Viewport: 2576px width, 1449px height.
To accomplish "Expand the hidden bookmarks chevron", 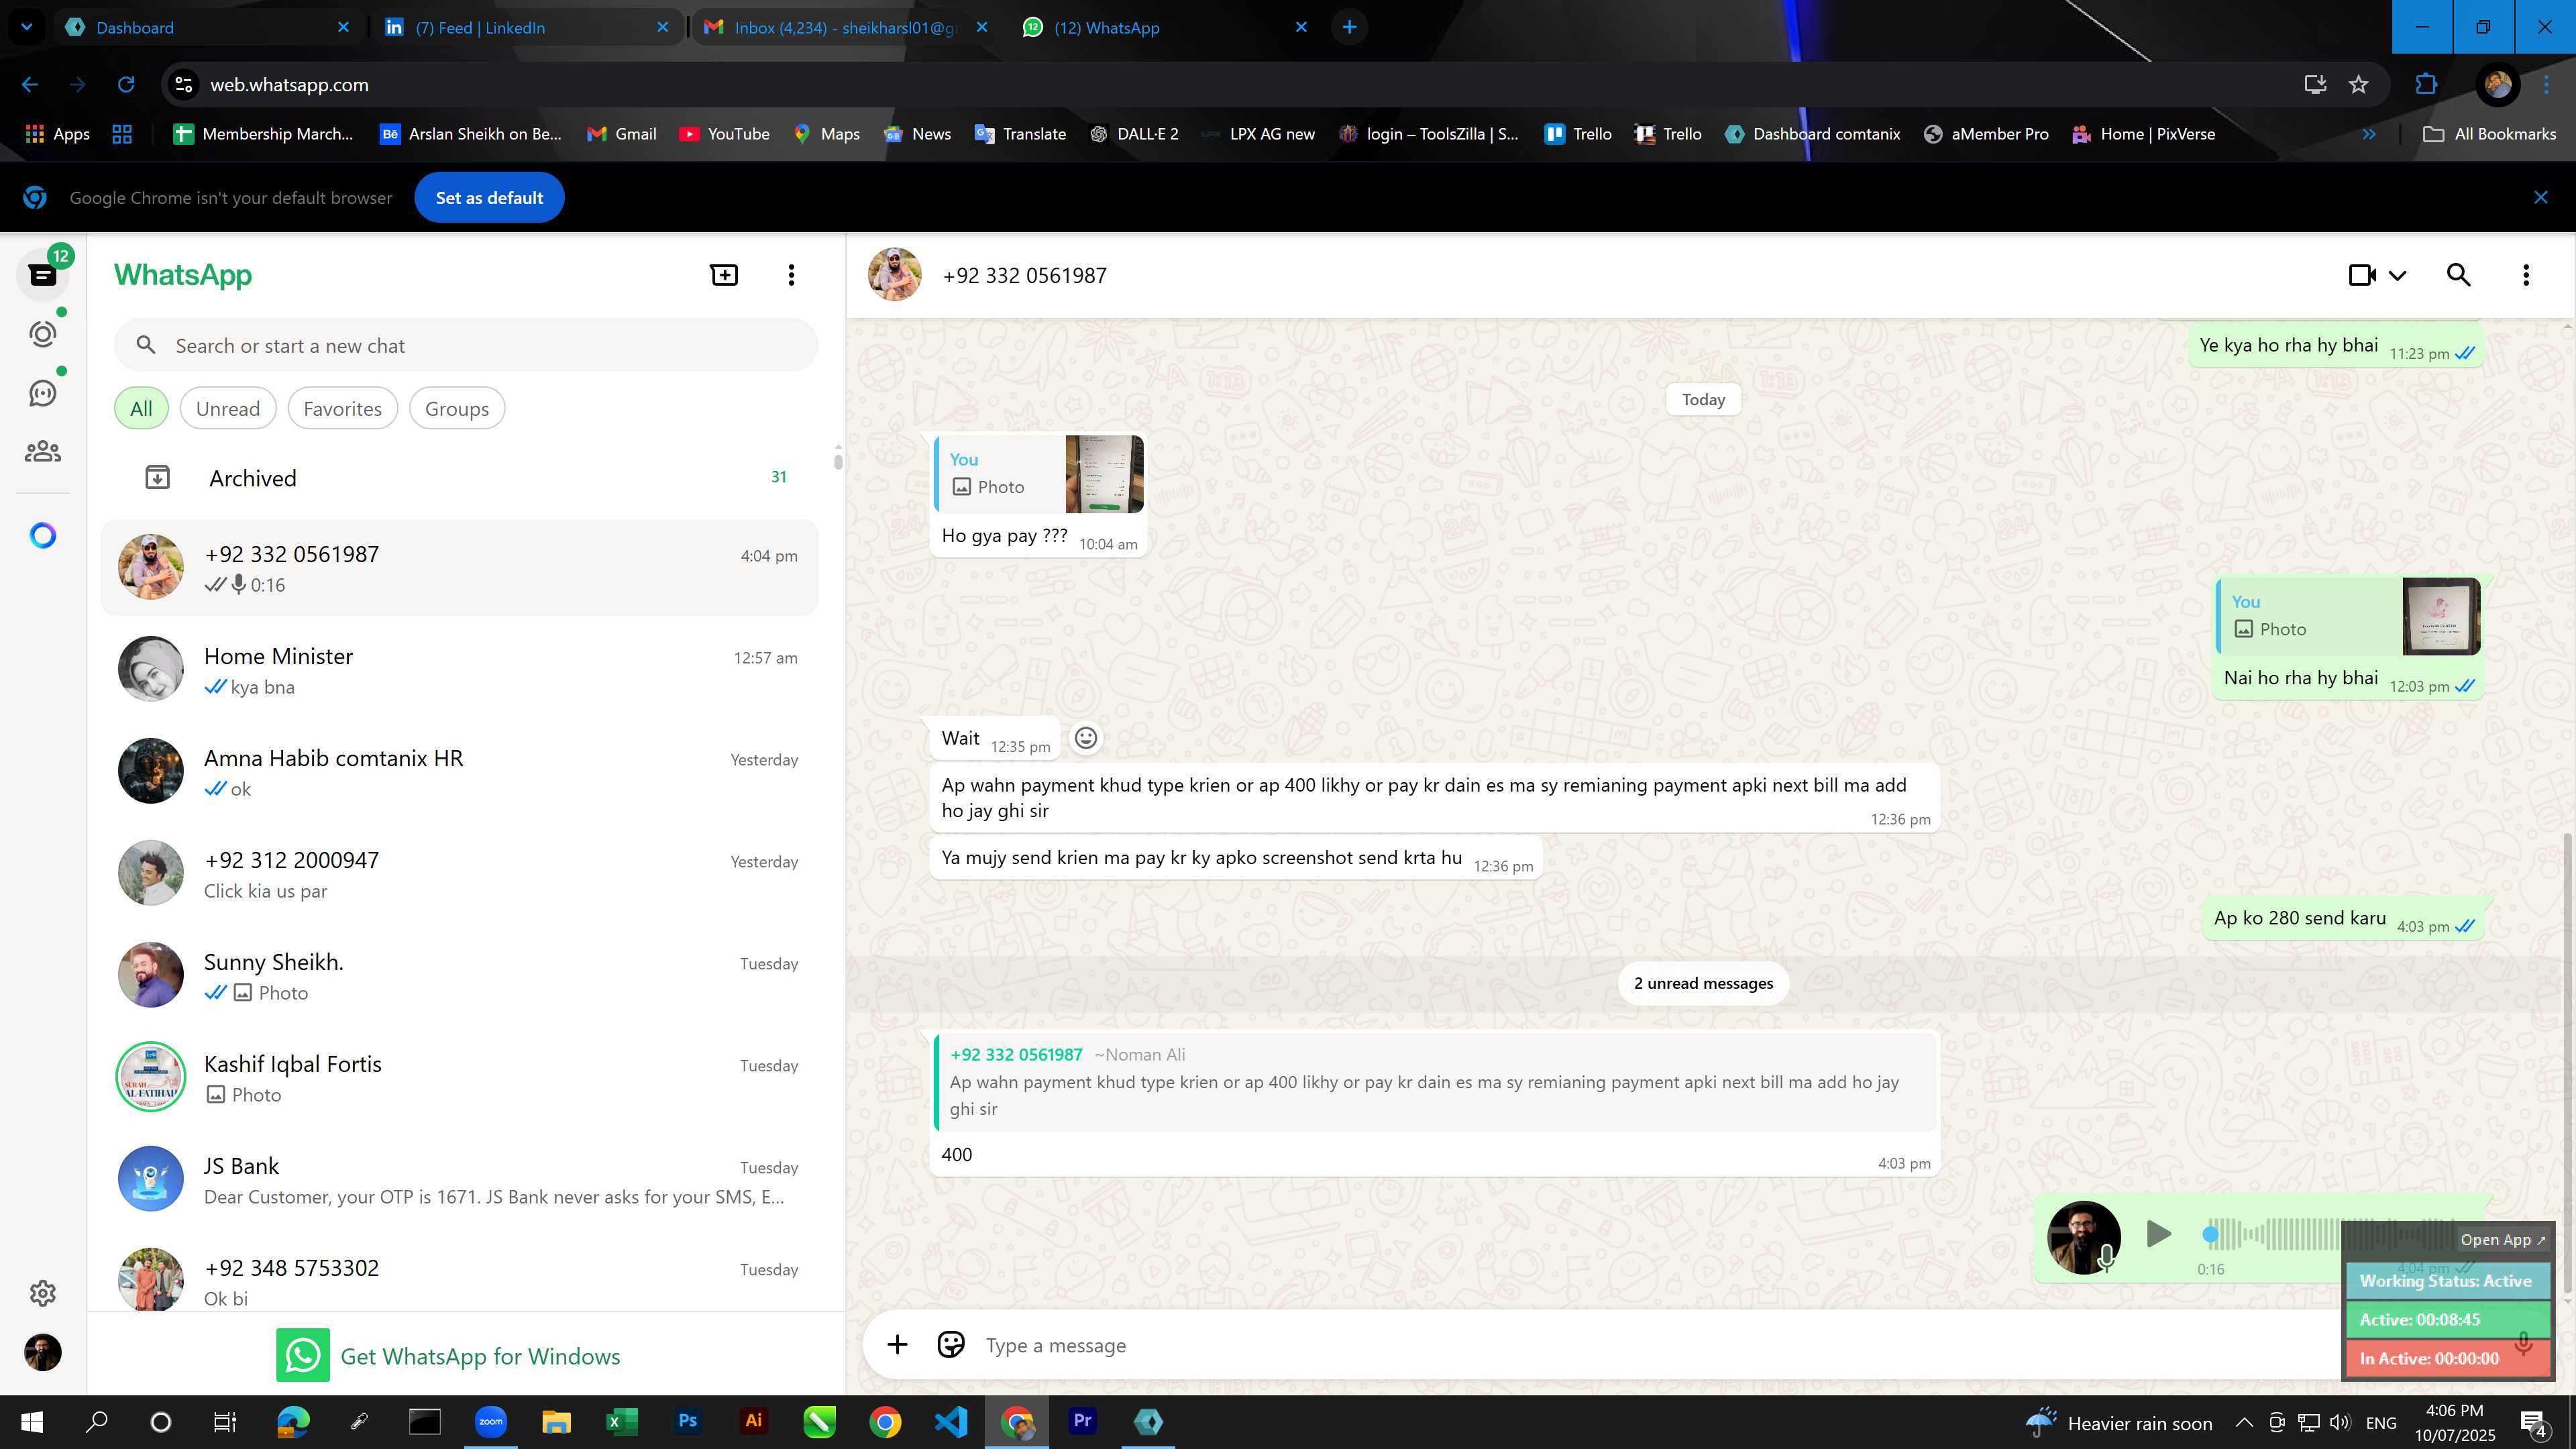I will pos(2368,134).
